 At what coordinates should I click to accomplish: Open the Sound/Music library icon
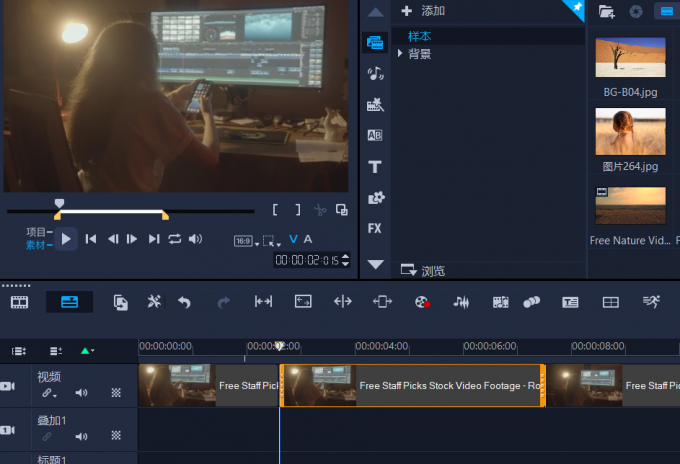click(x=375, y=74)
